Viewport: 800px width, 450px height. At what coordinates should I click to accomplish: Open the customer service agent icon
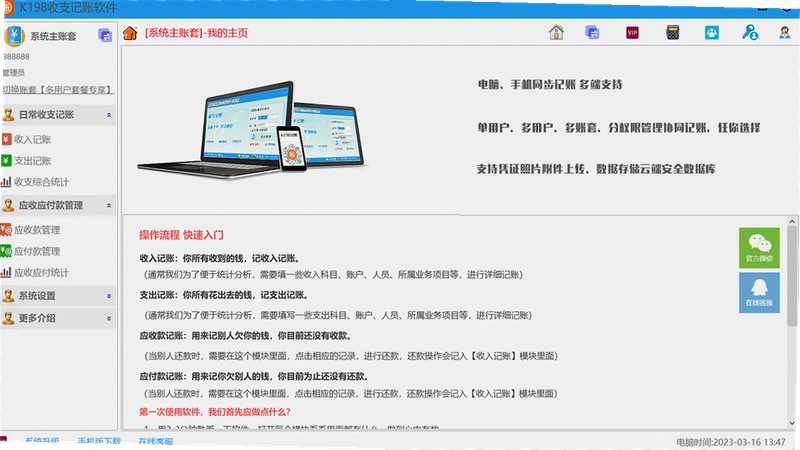pyautogui.click(x=785, y=33)
